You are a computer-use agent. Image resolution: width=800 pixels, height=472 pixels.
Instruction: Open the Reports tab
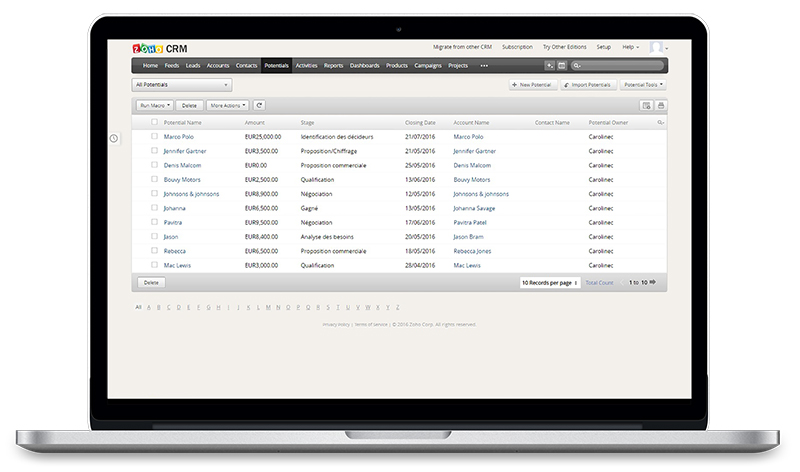coord(333,66)
